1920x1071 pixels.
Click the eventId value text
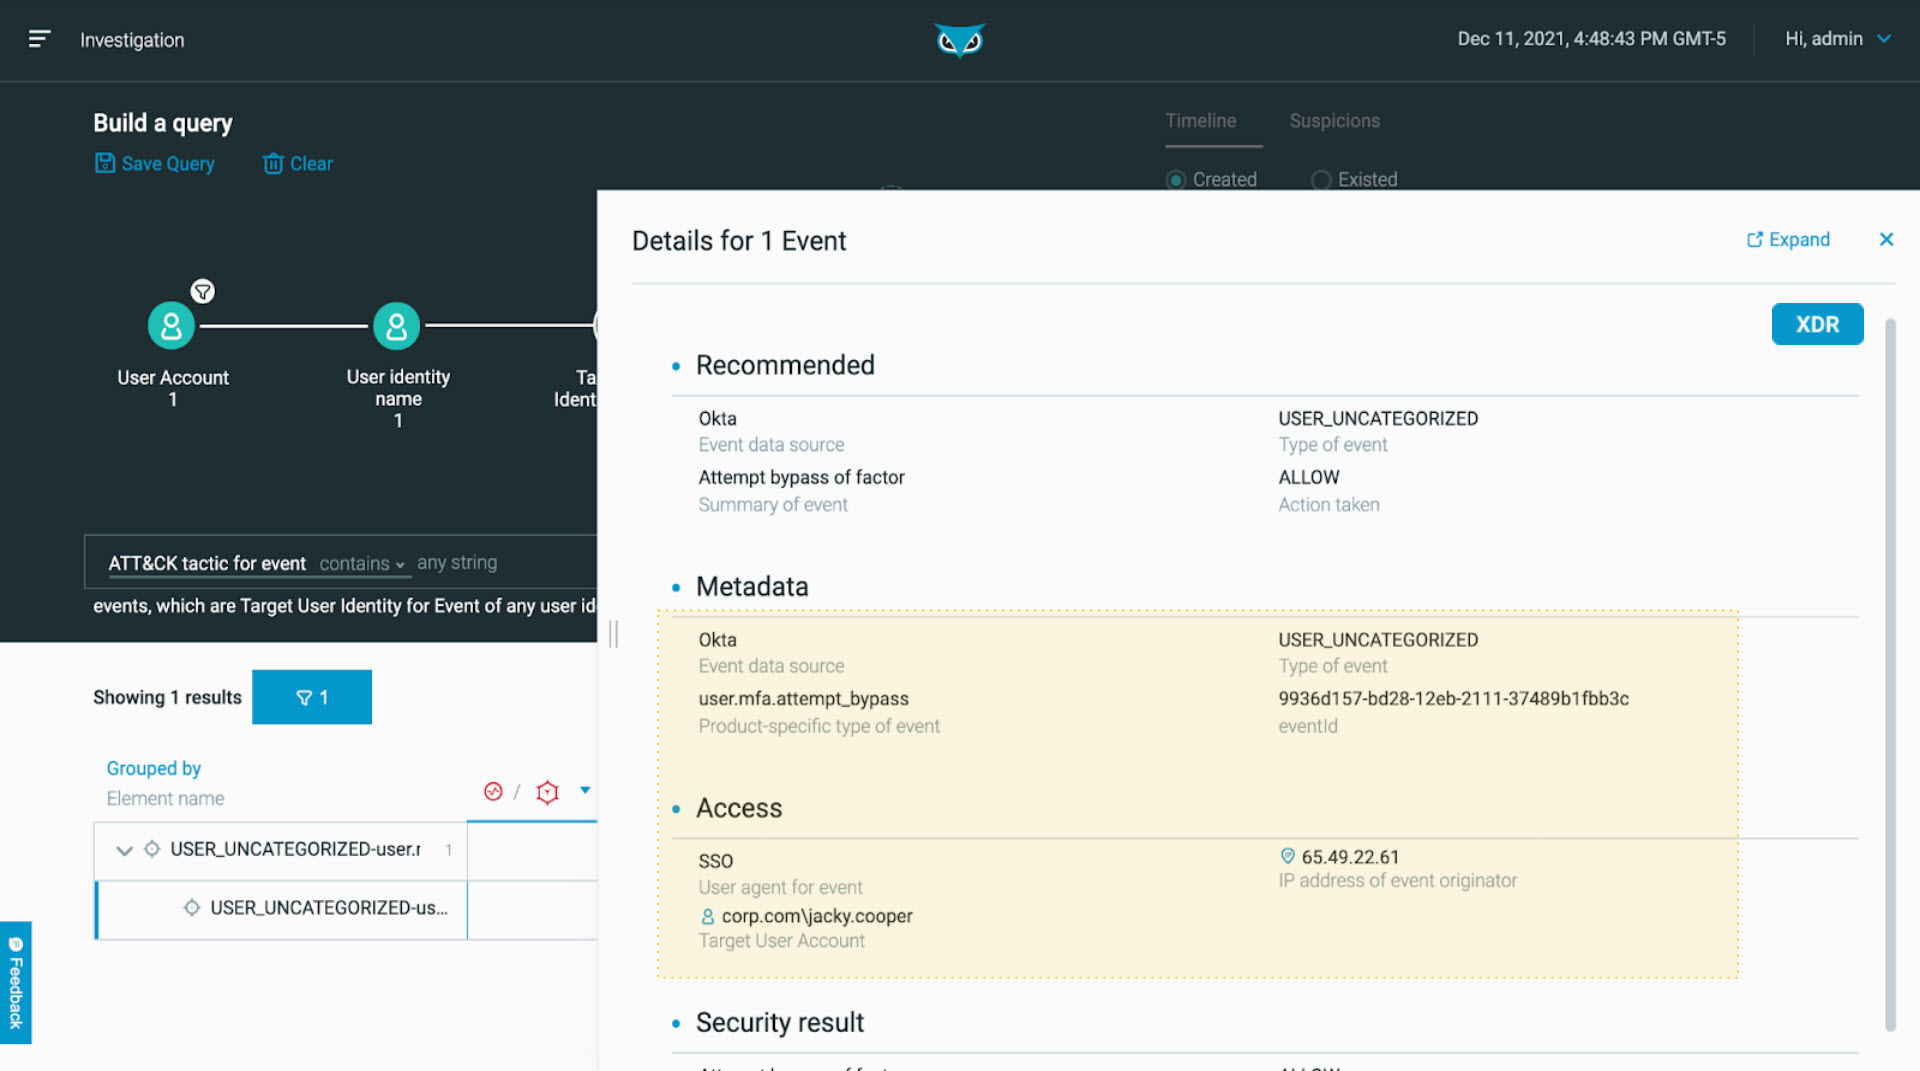coord(1453,699)
